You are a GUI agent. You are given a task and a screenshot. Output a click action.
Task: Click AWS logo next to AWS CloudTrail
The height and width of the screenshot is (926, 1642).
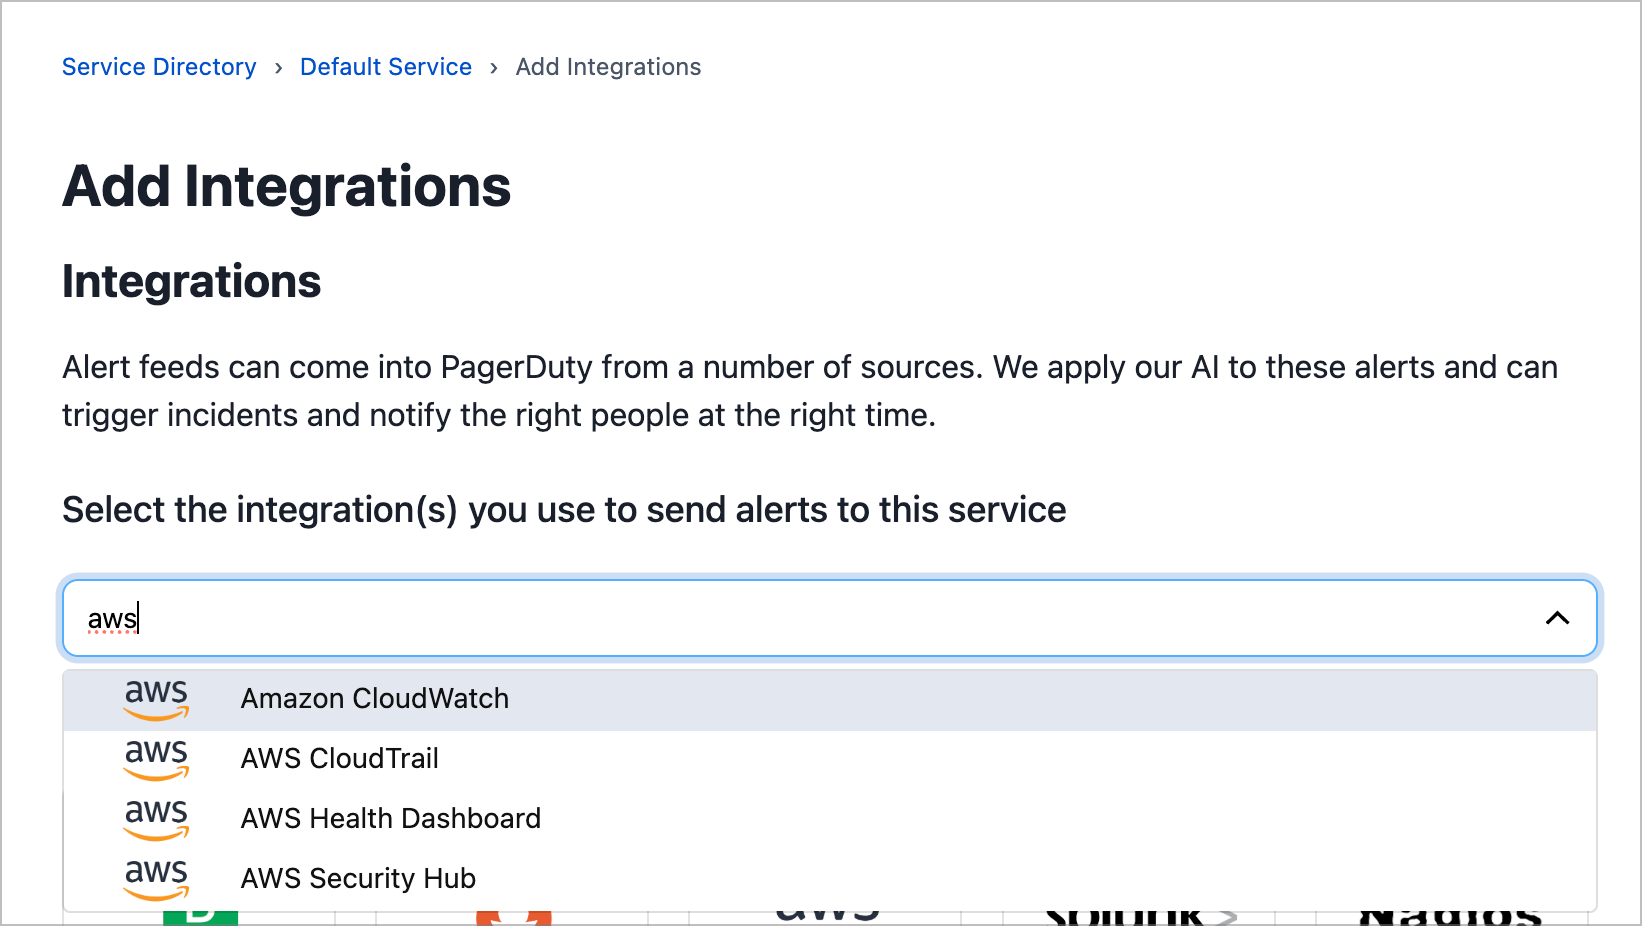pos(156,758)
